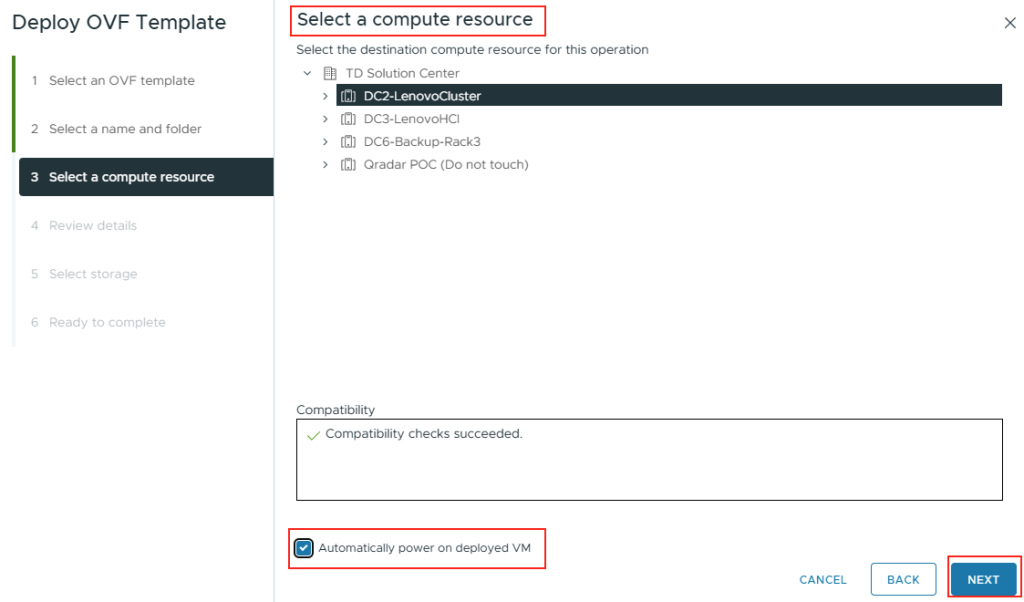
Task: Click the green compatibility checkmark icon
Action: pos(313,435)
